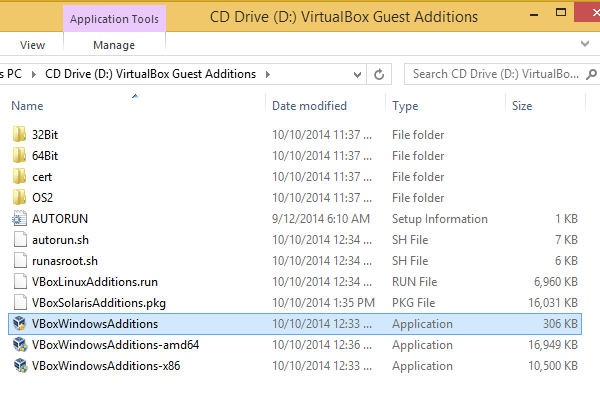This screenshot has width=600, height=393.
Task: Select the OS2 folder name
Action: pyautogui.click(x=42, y=198)
